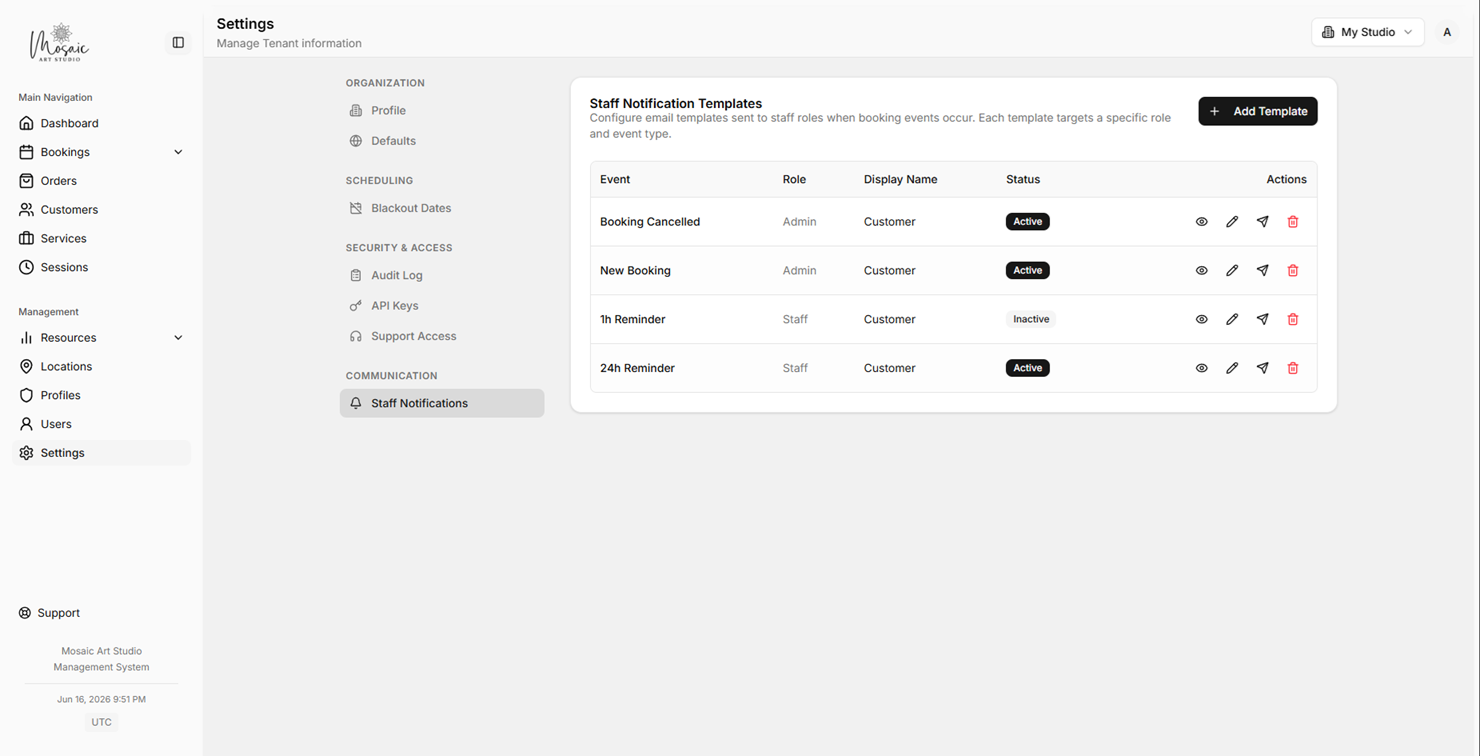This screenshot has height=756, width=1480.
Task: Click the Role column header
Action: click(794, 180)
